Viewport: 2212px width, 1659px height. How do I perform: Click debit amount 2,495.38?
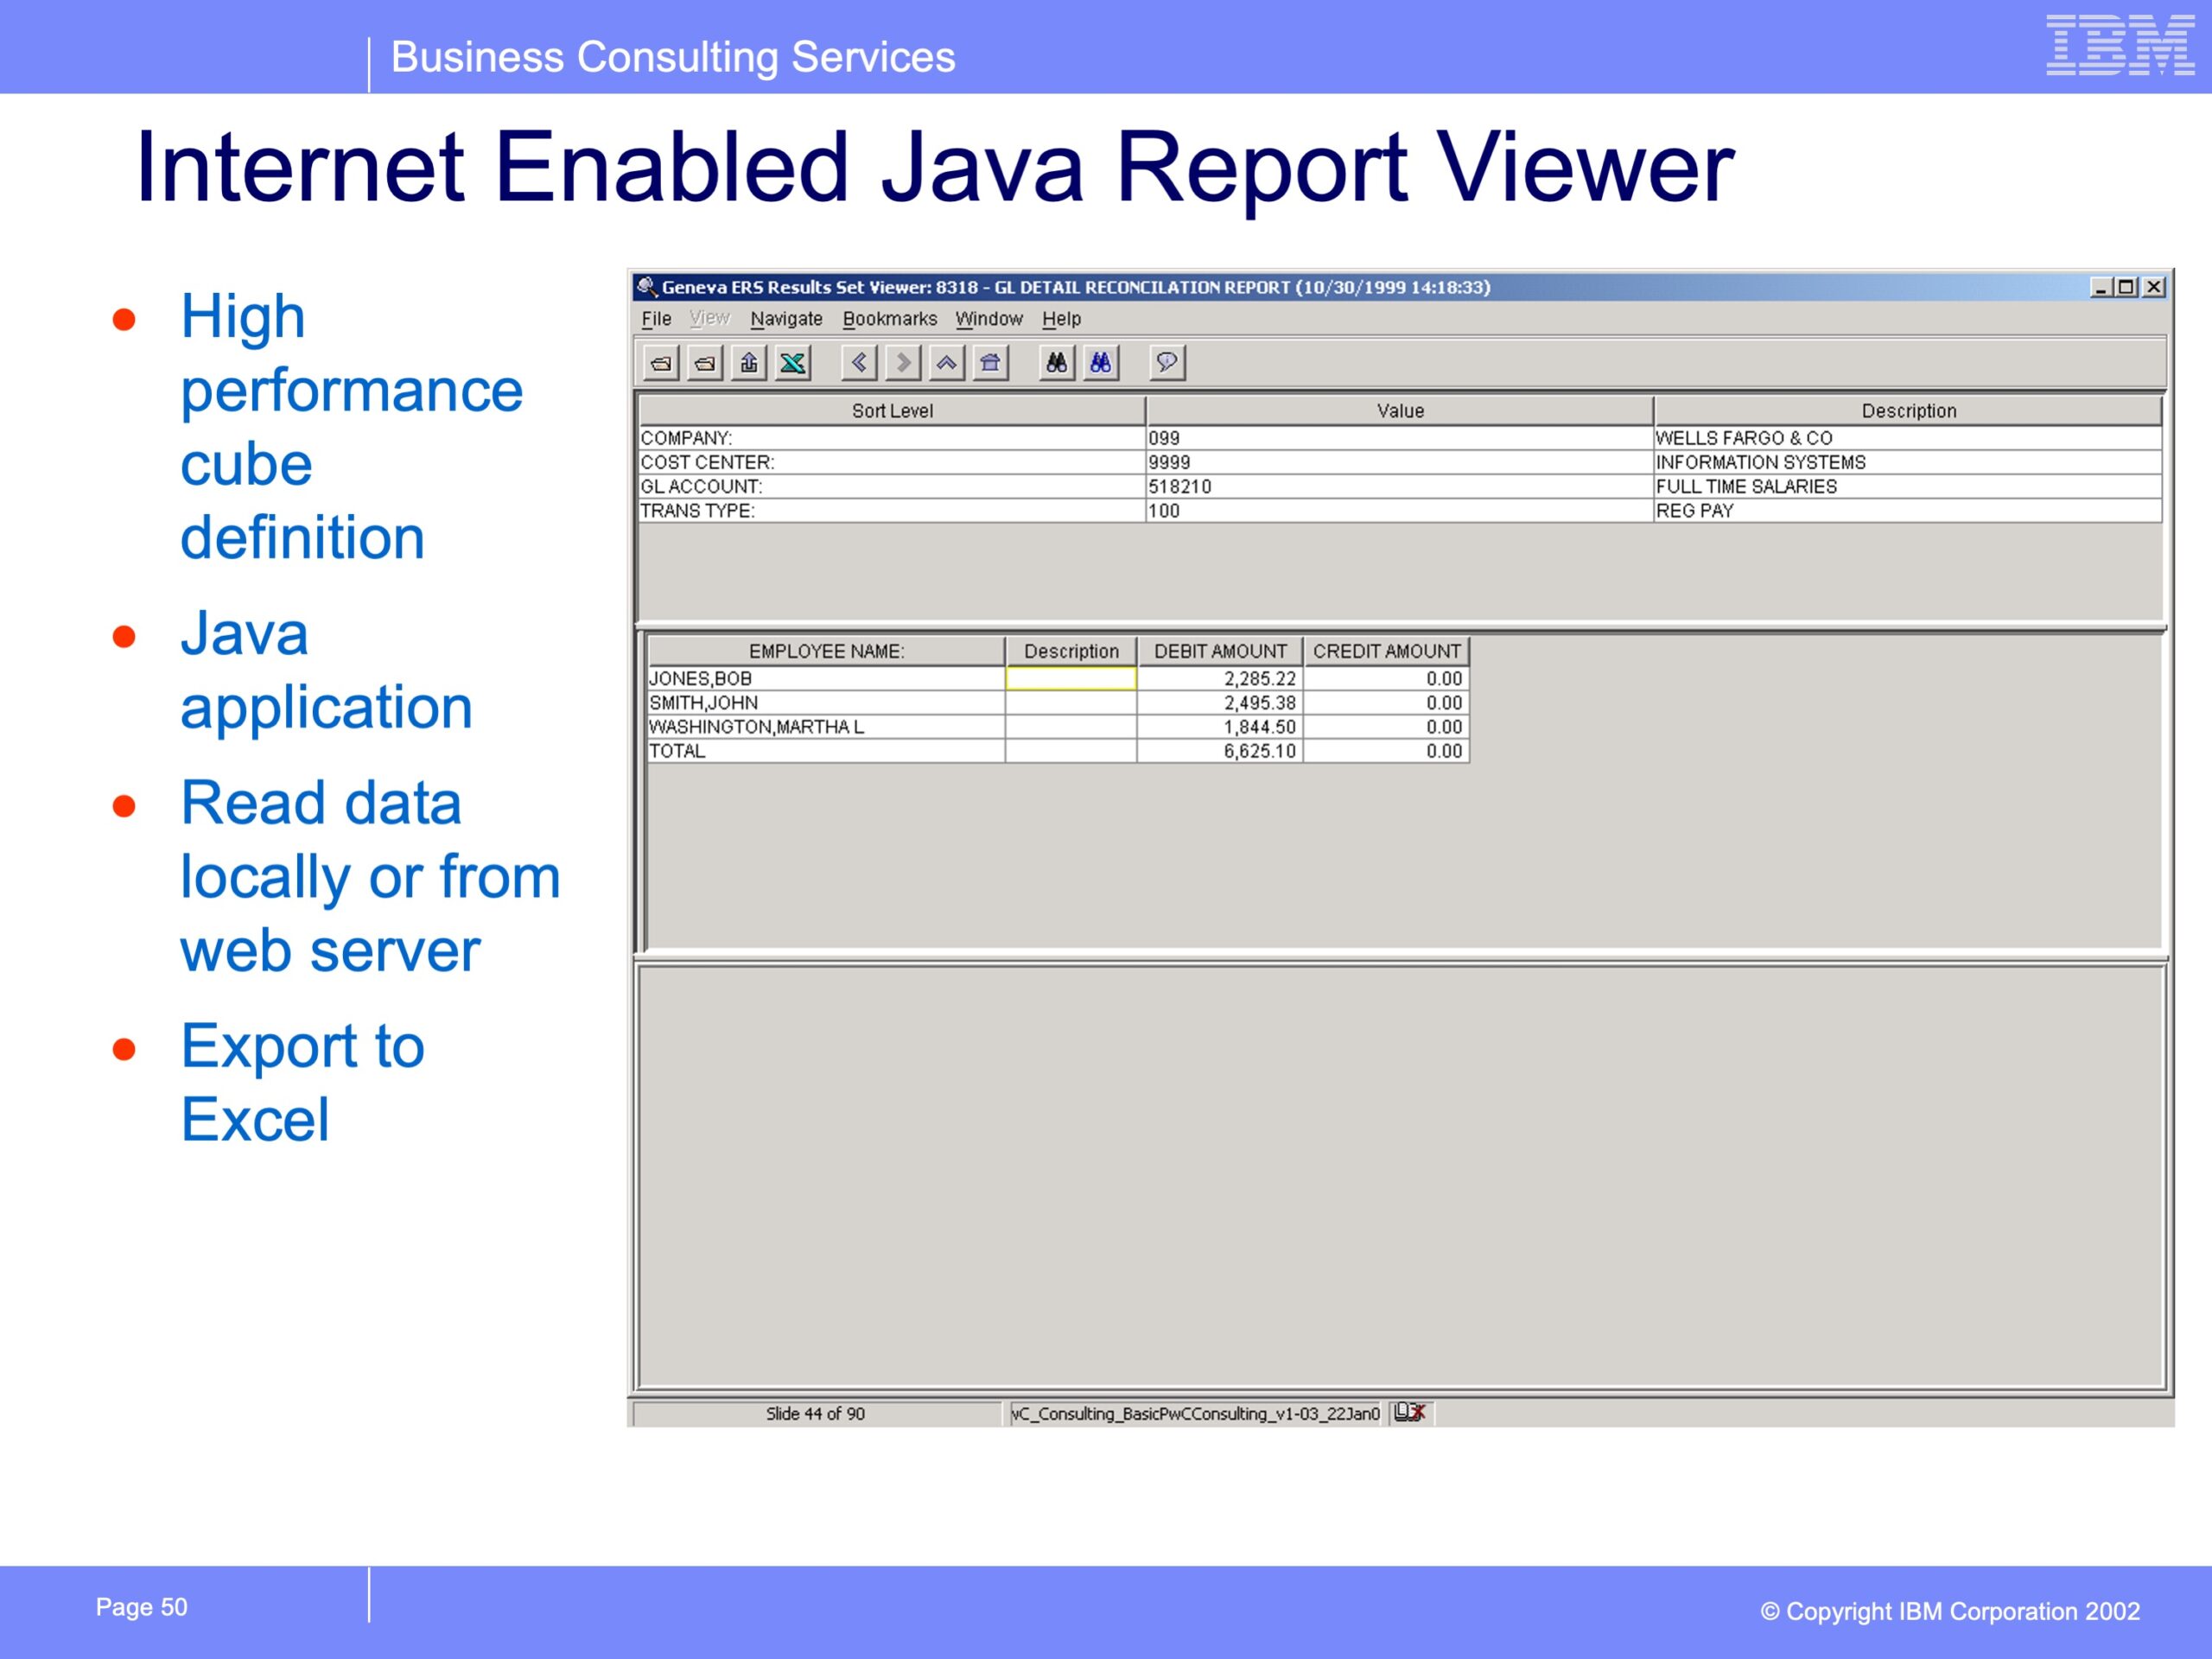pyautogui.click(x=1220, y=703)
